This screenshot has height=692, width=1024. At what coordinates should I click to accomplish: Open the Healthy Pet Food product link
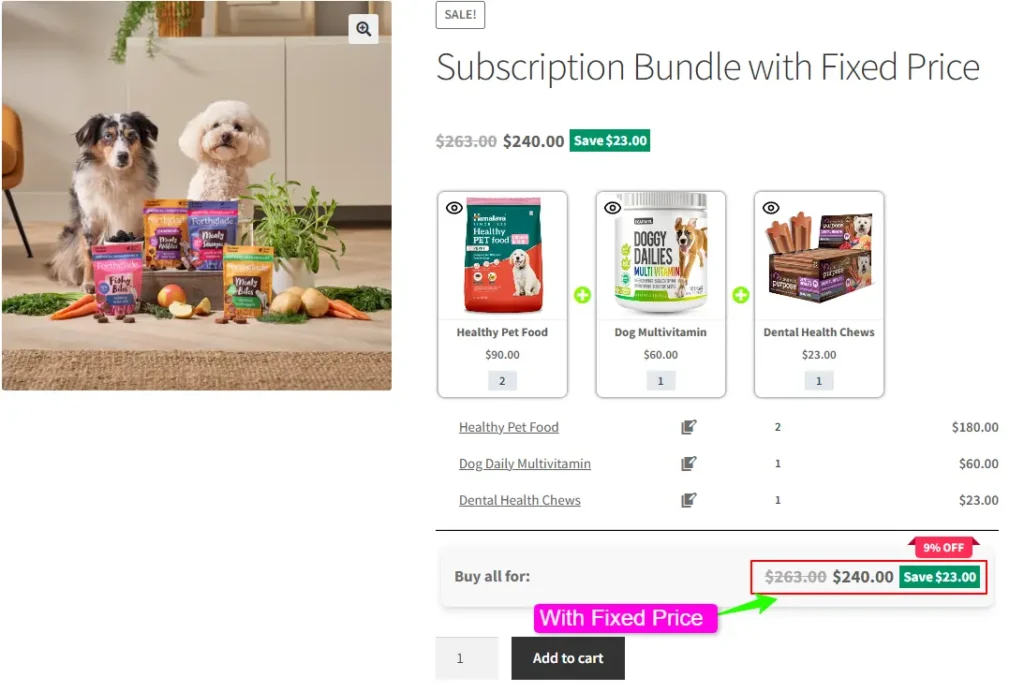[x=508, y=427]
